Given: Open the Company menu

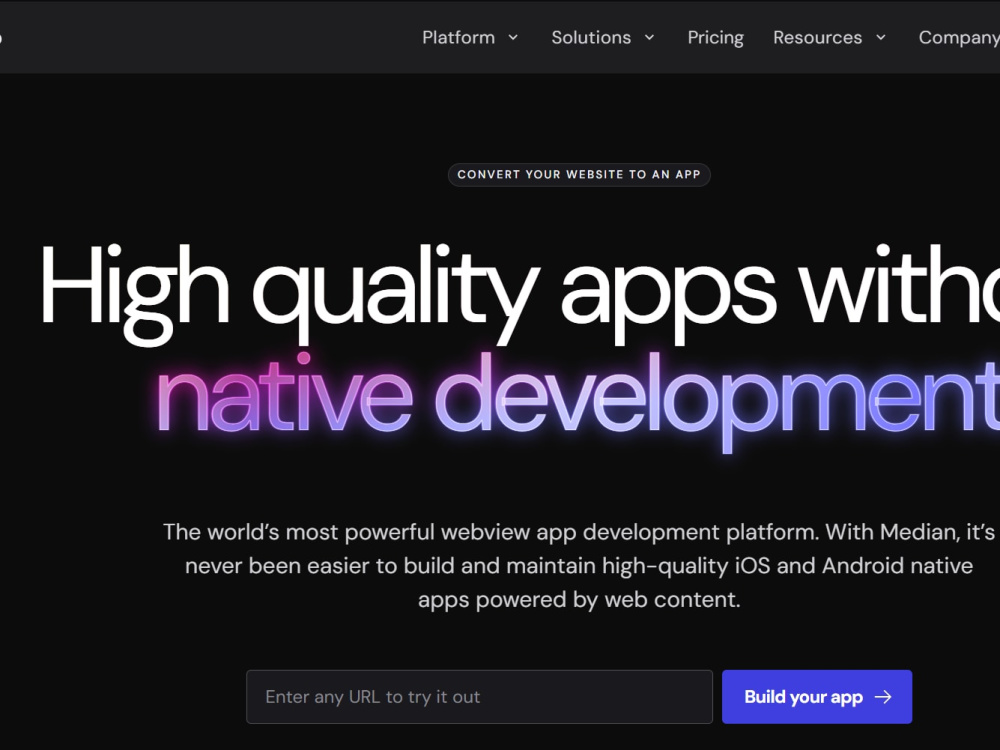Looking at the screenshot, I should [959, 38].
